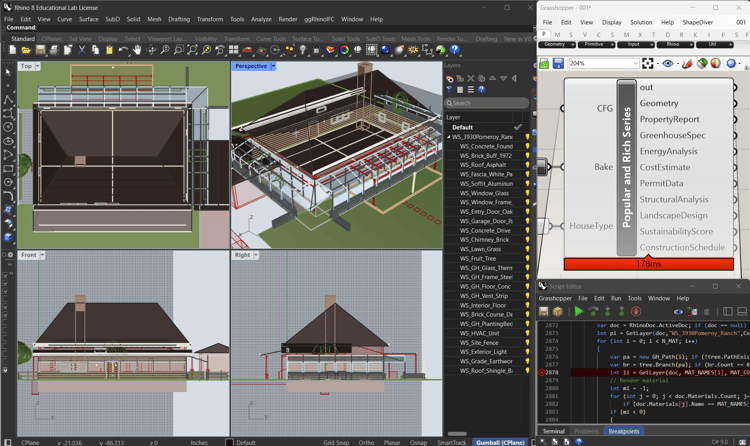Click the Osnap status bar button

(418, 442)
